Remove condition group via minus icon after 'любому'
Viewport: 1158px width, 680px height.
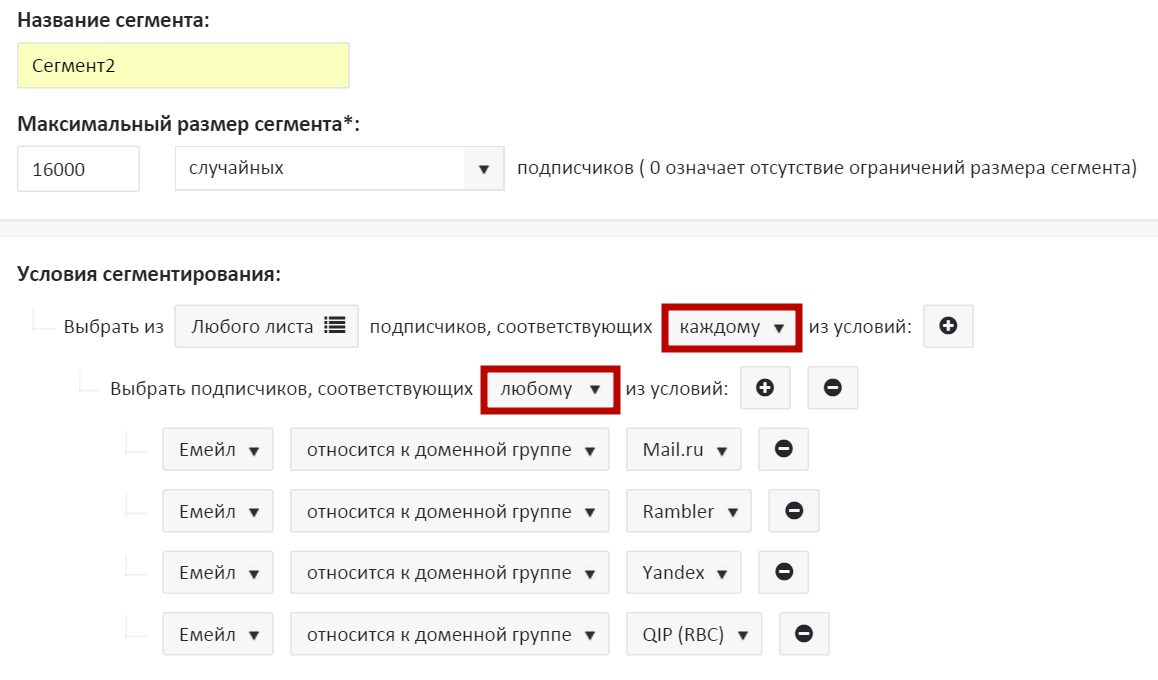click(x=832, y=389)
